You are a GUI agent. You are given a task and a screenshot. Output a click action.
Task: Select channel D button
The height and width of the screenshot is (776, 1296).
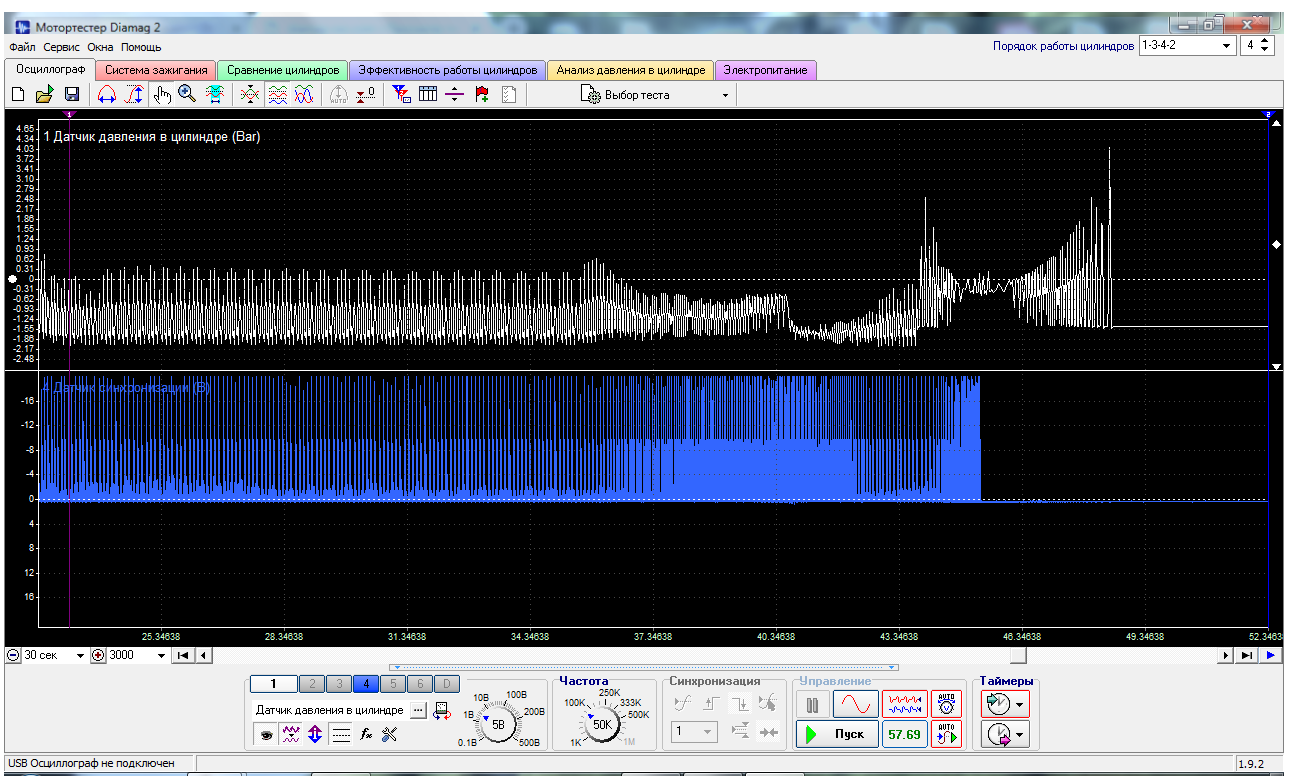point(447,684)
